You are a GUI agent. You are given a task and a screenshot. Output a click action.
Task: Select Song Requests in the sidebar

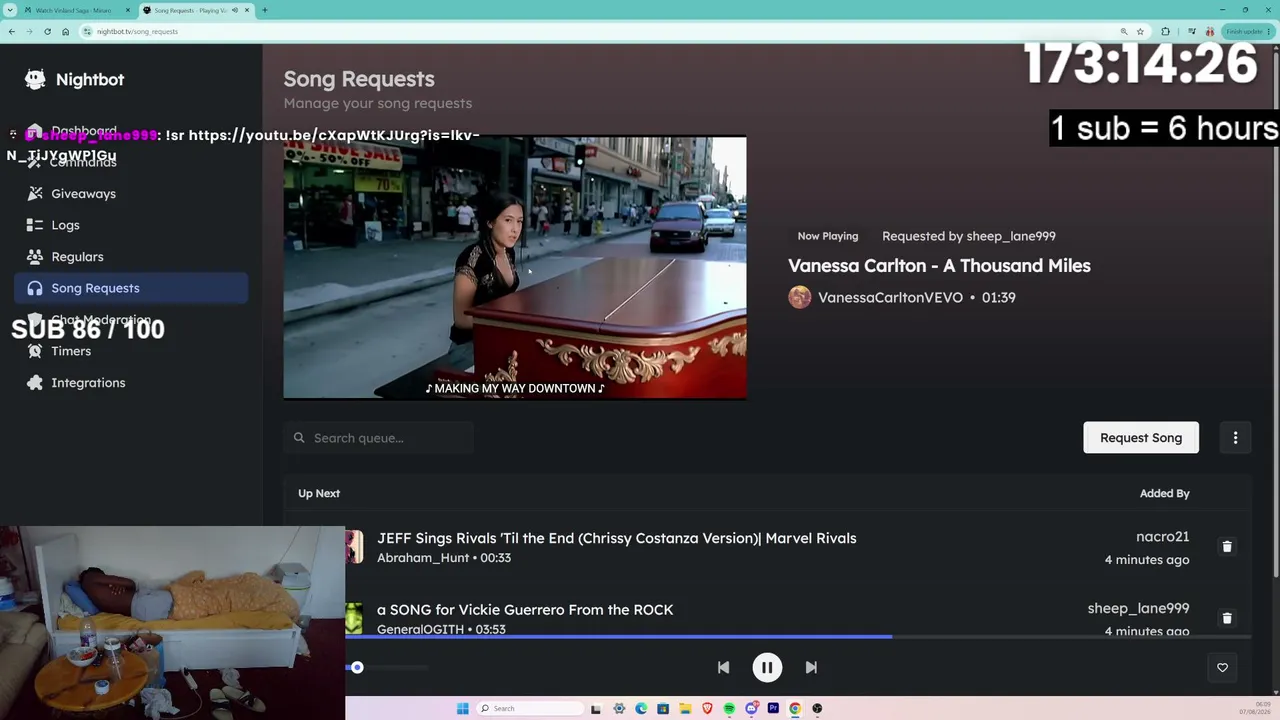coord(131,288)
